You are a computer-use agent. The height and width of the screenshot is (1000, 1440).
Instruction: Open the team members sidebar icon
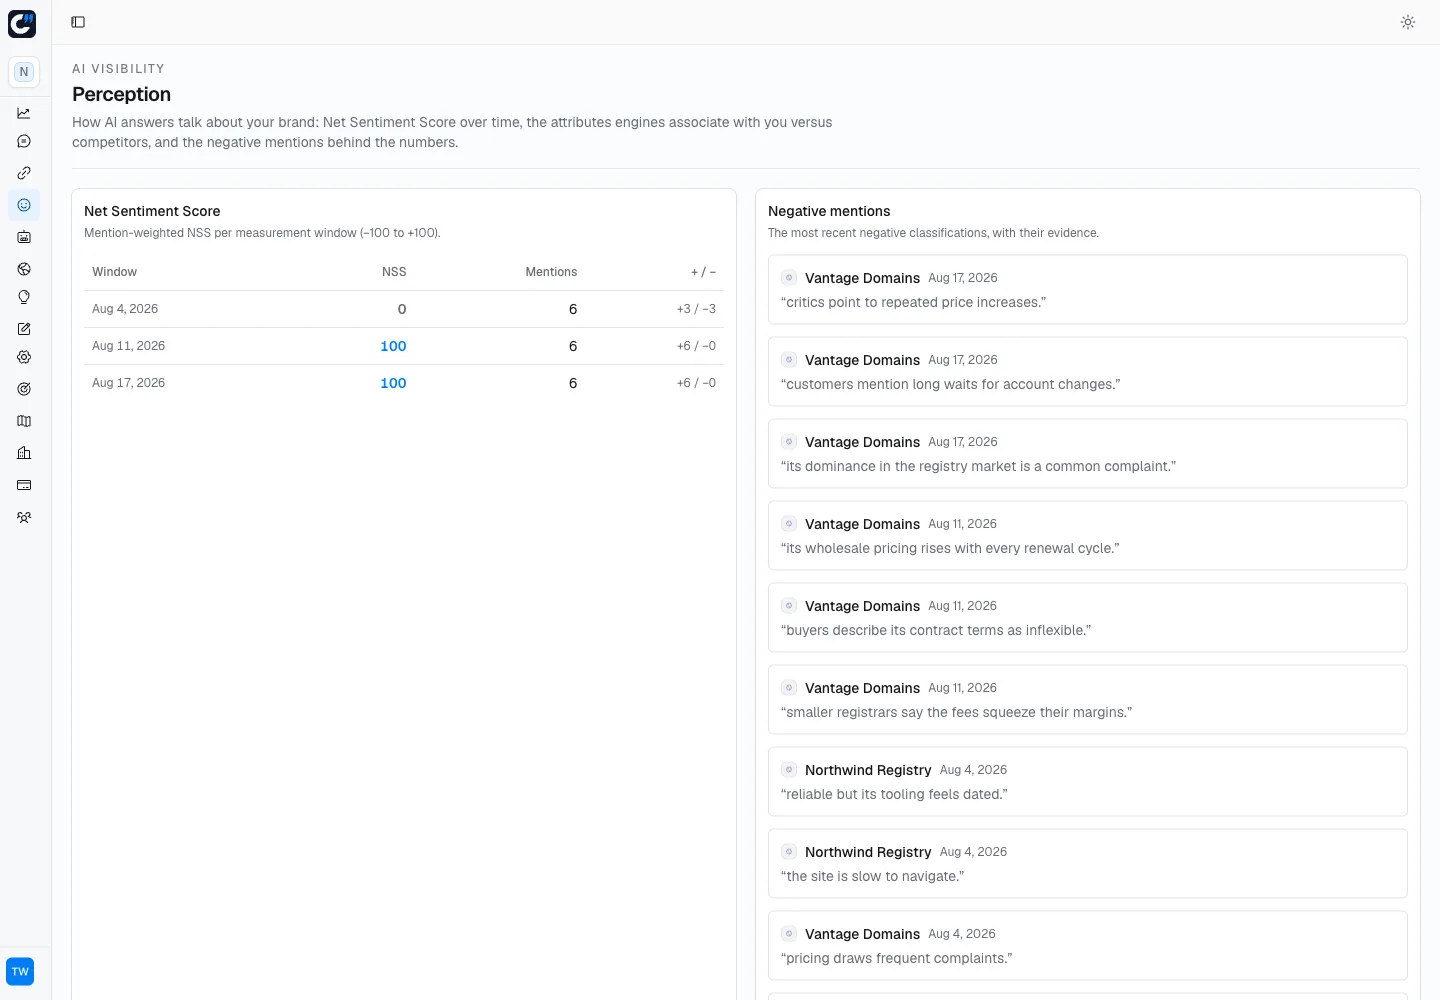(24, 517)
